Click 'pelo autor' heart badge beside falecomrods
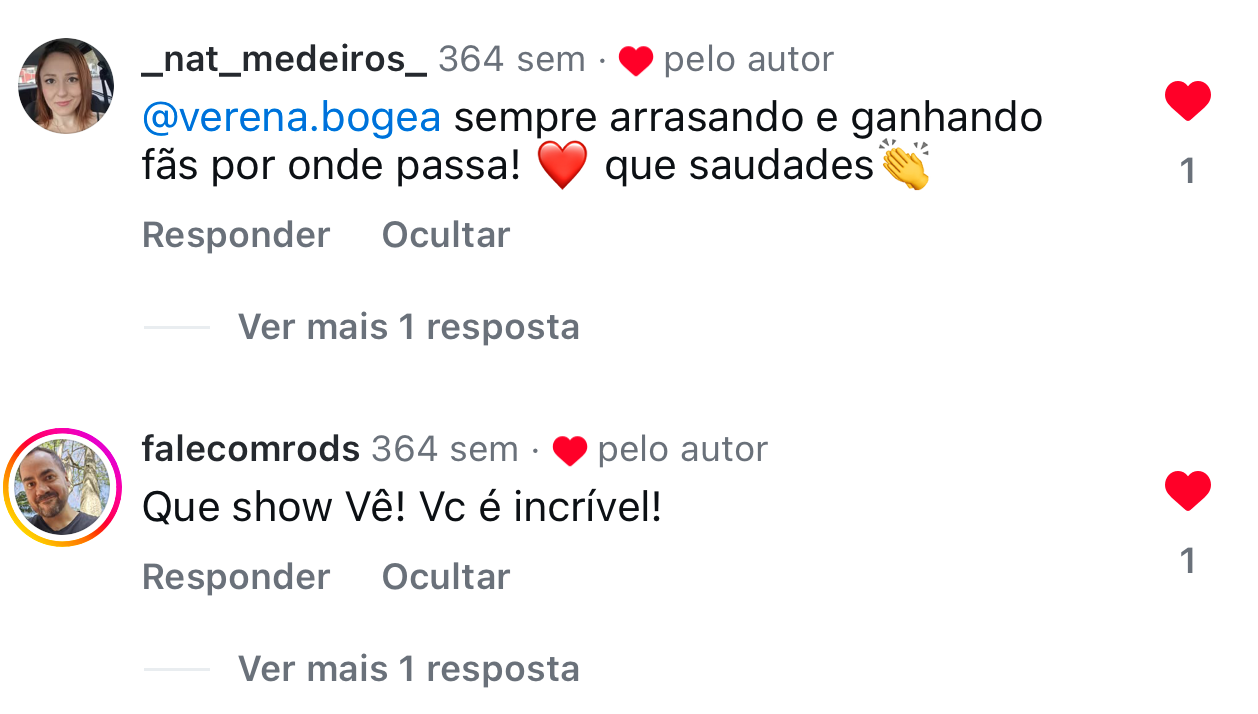The image size is (1258, 714). tap(660, 451)
